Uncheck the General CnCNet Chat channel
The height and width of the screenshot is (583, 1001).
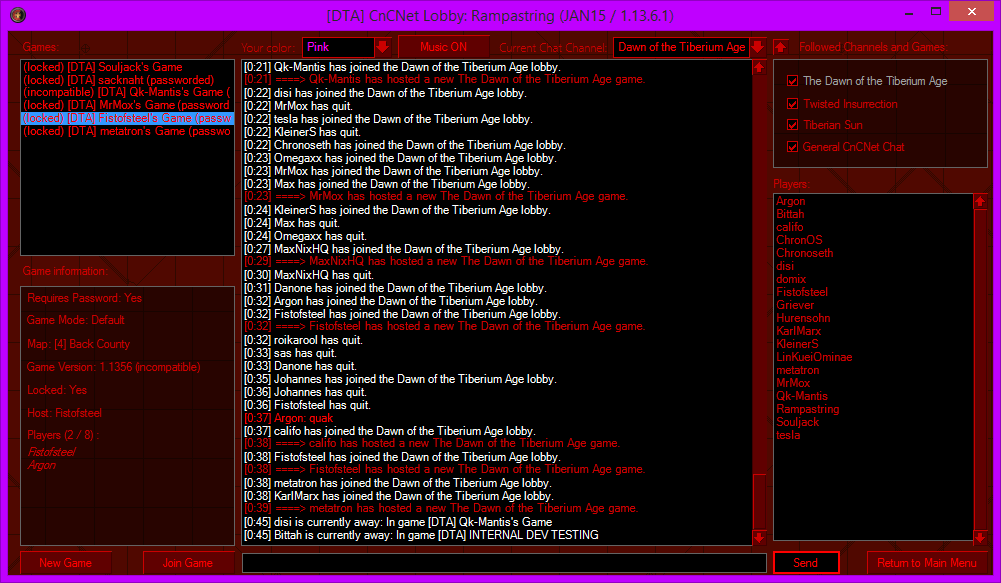point(792,147)
